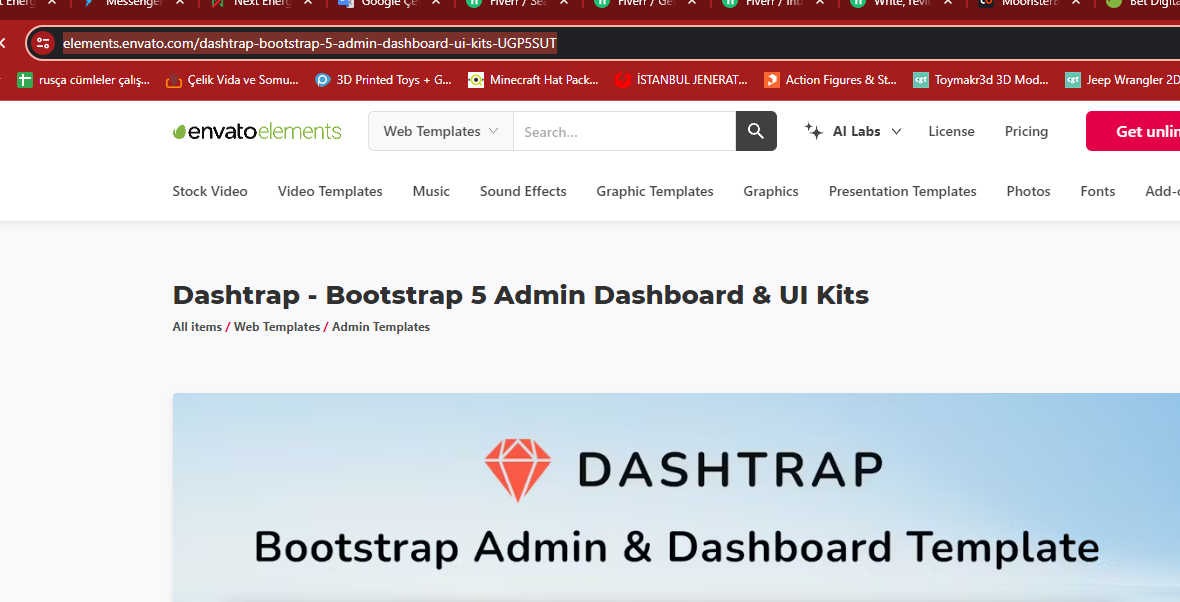Image resolution: width=1180 pixels, height=602 pixels.
Task: Click the Dashtrap page title heading
Action: coord(521,295)
